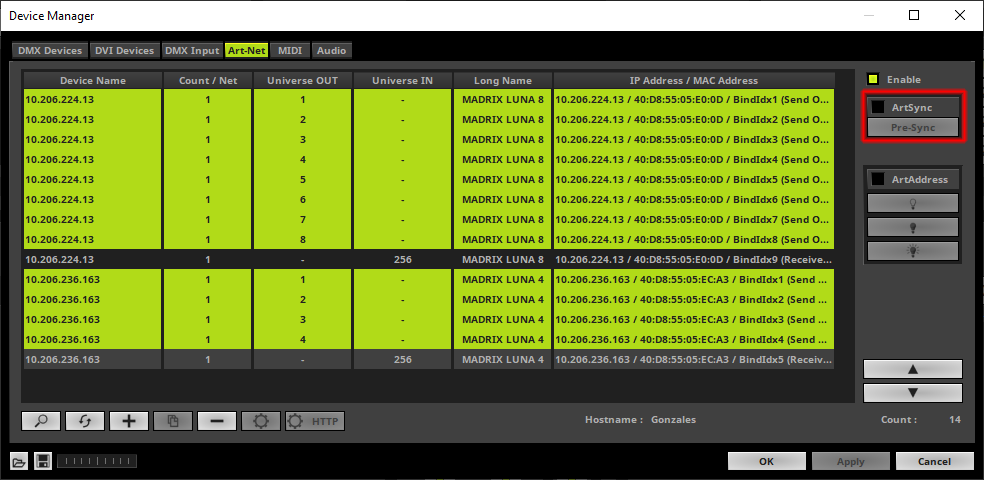This screenshot has height=480, width=984.
Task: Open the Audio tab
Action: (x=331, y=51)
